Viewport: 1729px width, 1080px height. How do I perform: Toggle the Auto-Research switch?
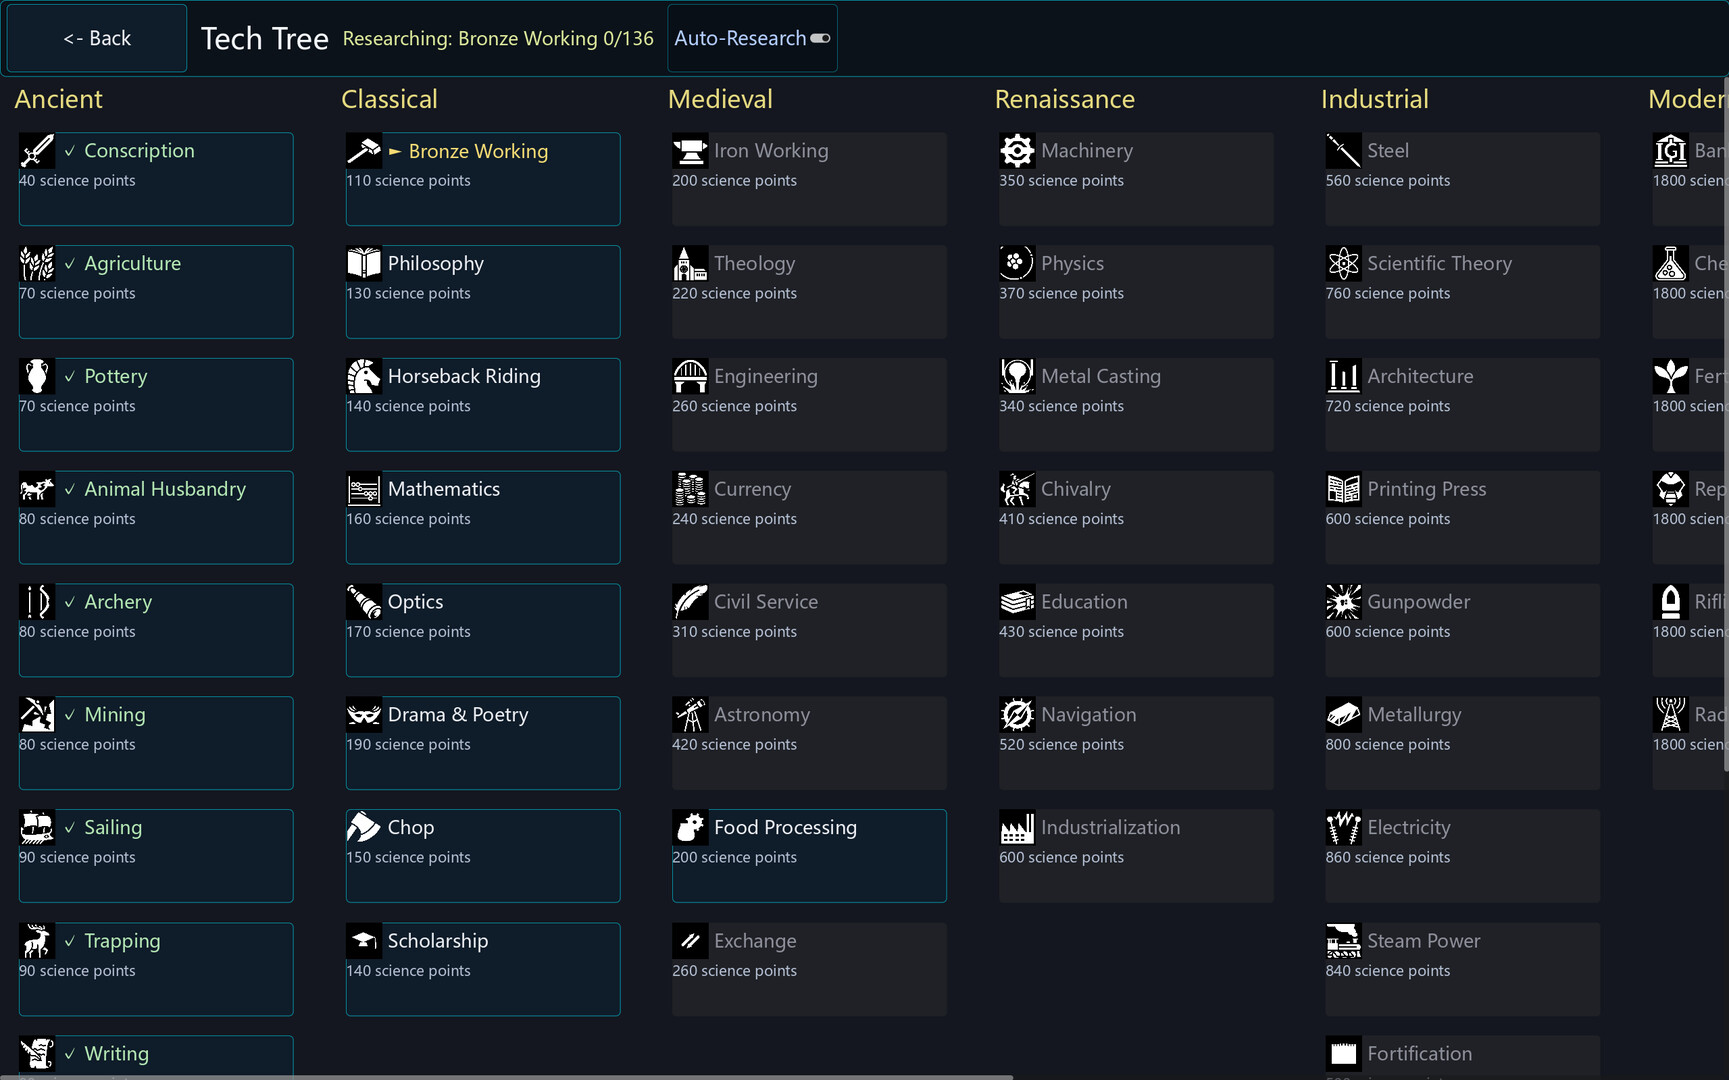click(820, 38)
